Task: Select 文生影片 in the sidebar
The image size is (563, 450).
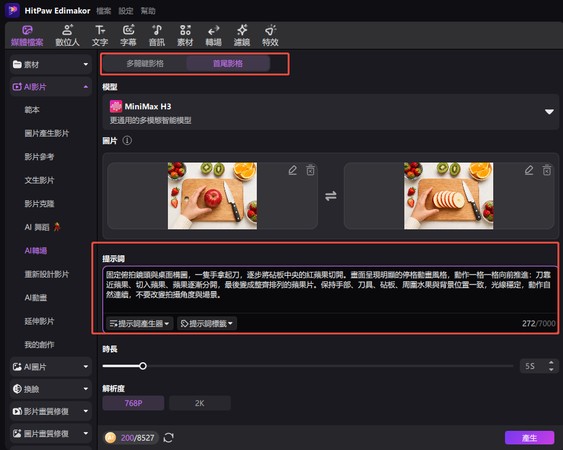Action: [39, 180]
